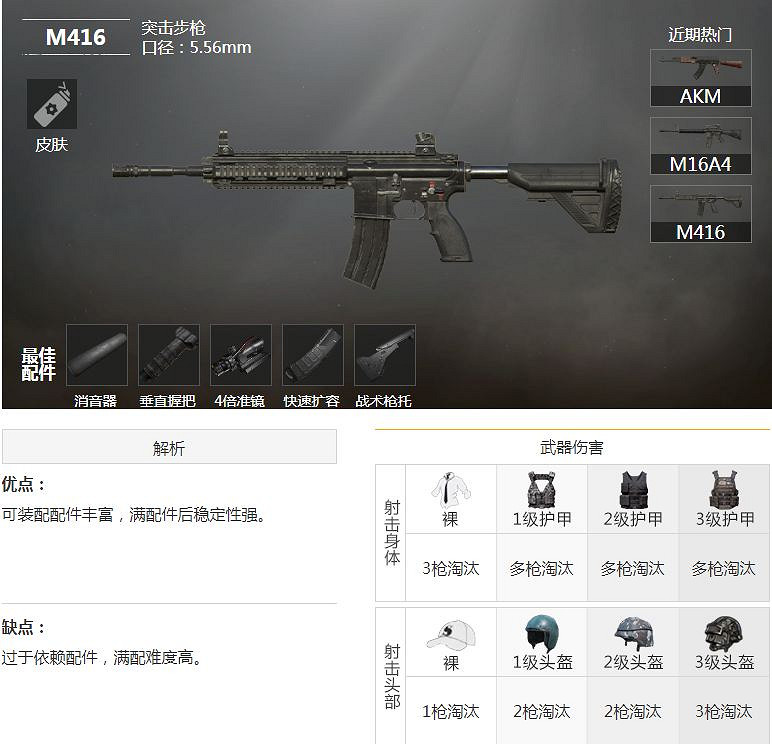Open the 皮肤 skin spray-can icon
772x744 pixels.
point(52,104)
